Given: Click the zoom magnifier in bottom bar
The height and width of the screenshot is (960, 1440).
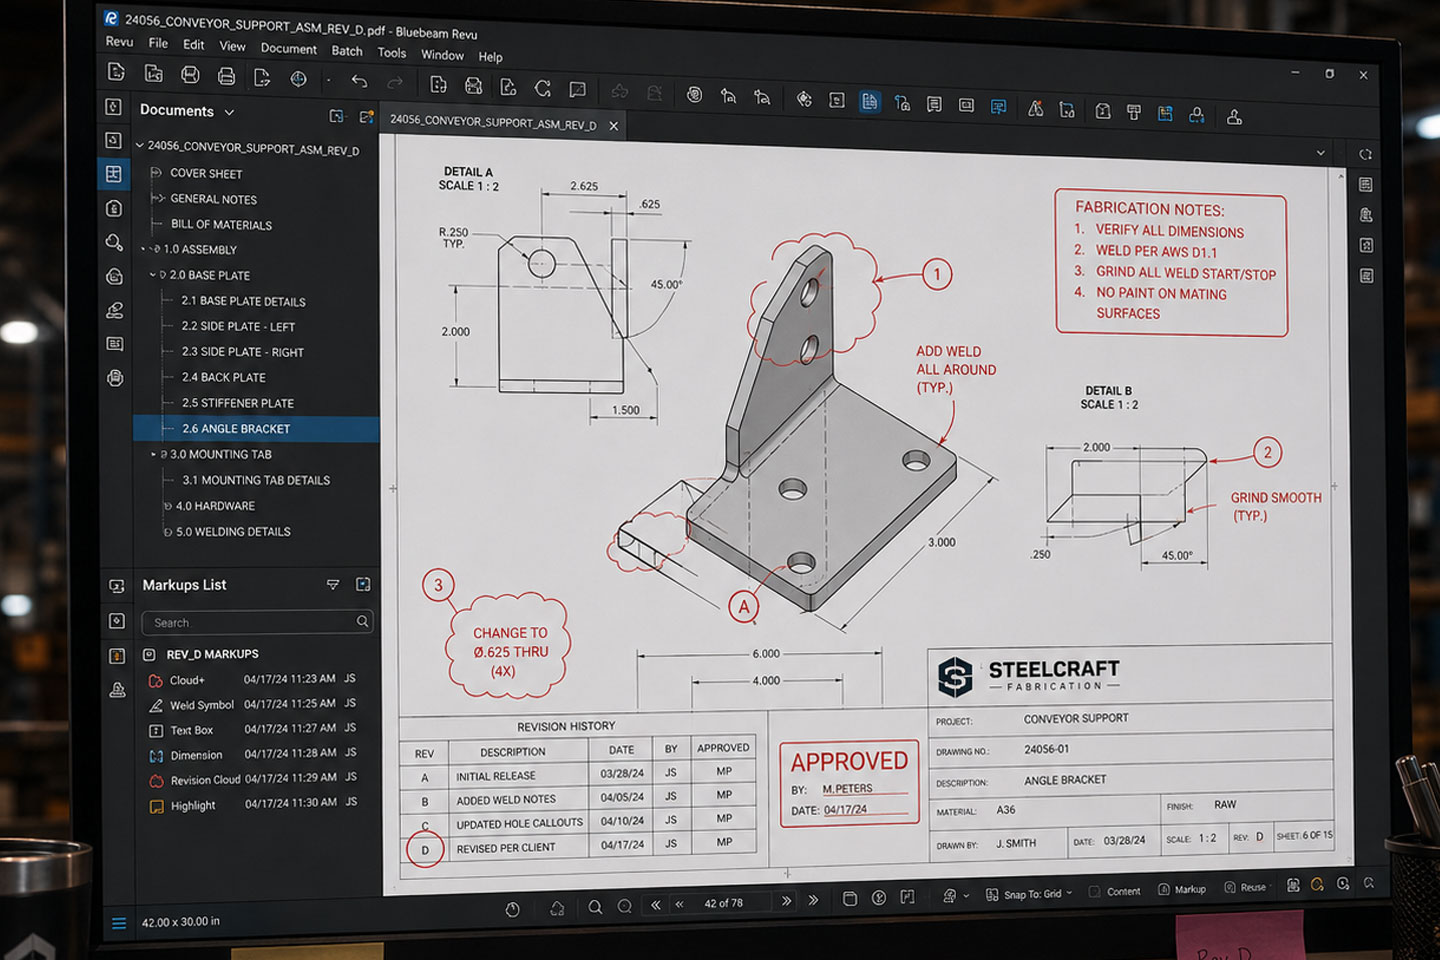Looking at the screenshot, I should [x=595, y=907].
